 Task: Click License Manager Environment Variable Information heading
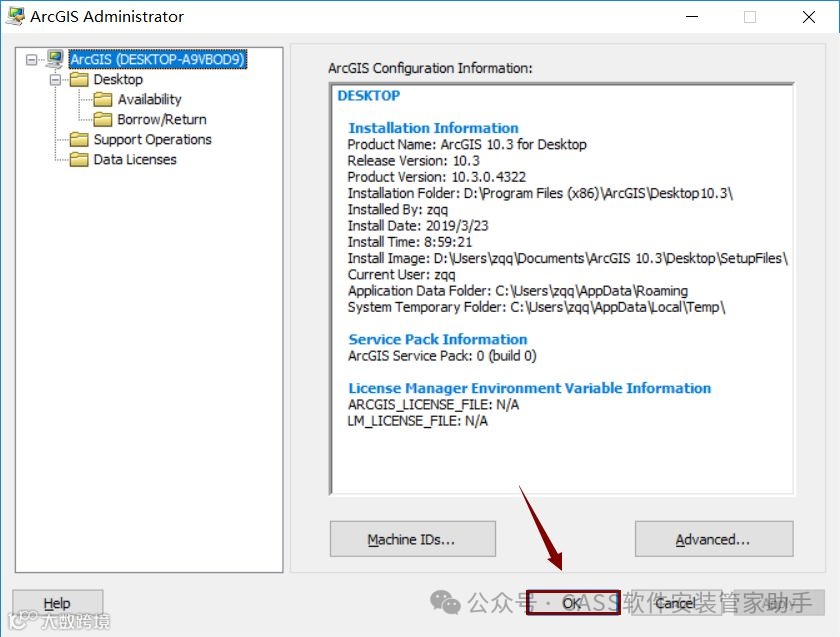pyautogui.click(x=529, y=388)
